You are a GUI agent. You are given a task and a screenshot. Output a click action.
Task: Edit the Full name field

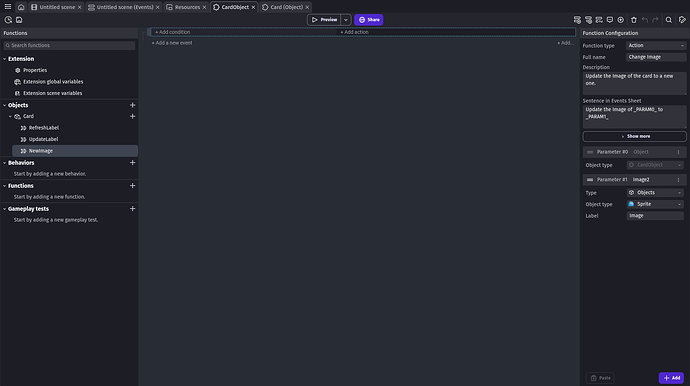pos(656,57)
